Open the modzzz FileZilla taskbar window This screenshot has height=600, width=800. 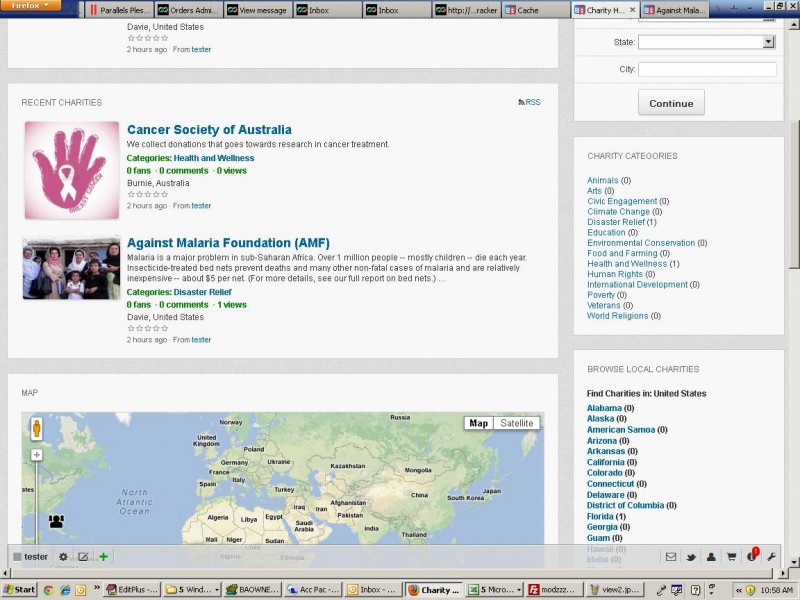point(554,590)
